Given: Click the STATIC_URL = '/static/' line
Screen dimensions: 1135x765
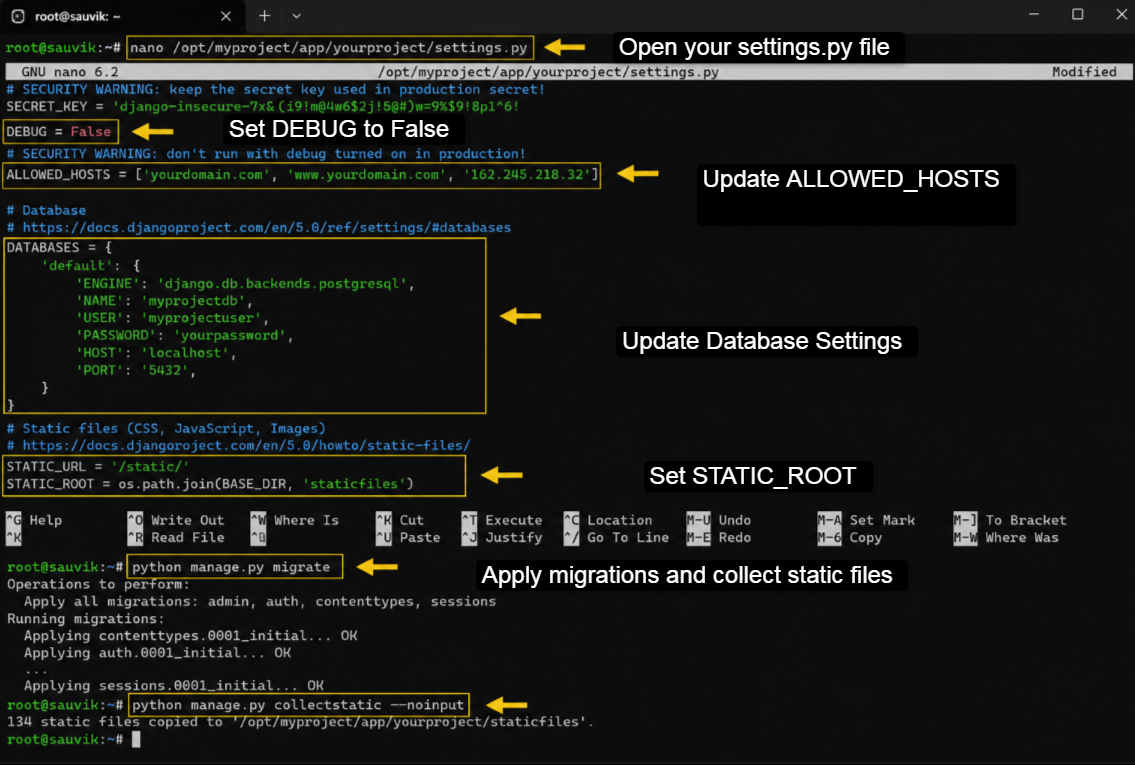Looking at the screenshot, I should tap(98, 466).
